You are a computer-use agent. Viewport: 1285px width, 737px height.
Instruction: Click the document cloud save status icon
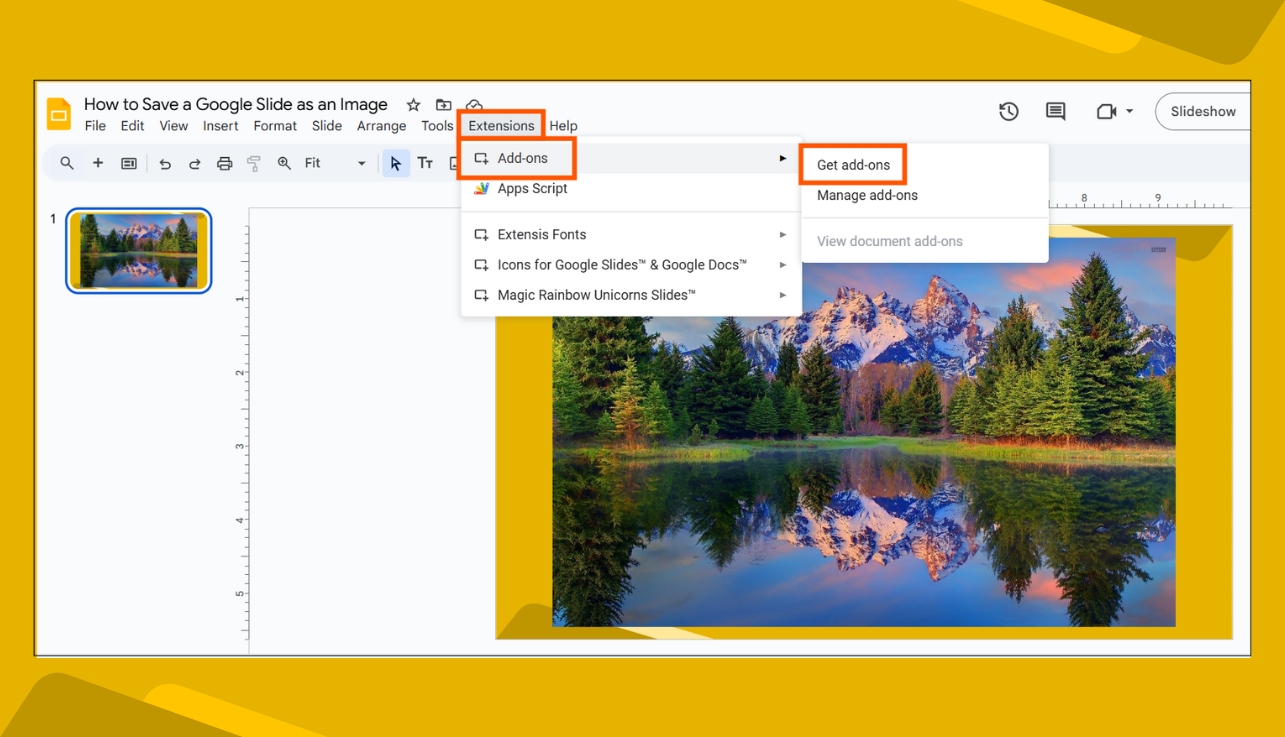(474, 104)
